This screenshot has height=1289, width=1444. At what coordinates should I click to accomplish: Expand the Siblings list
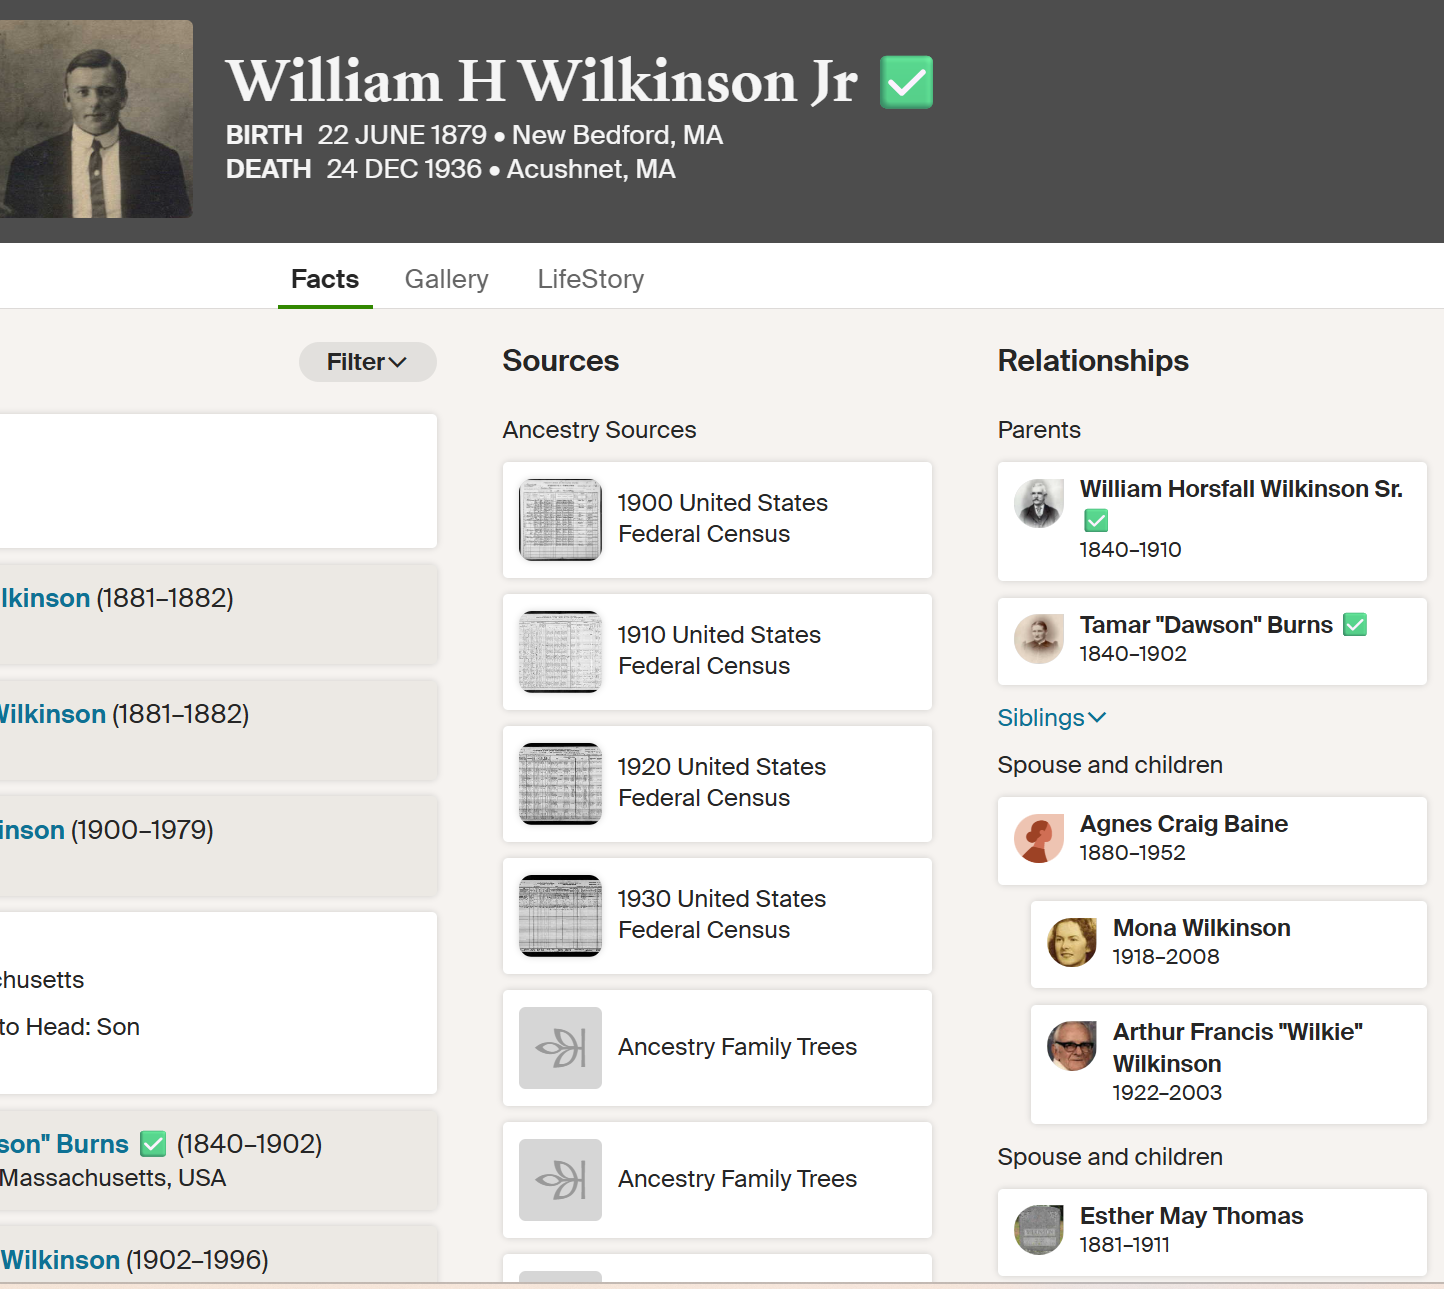point(1051,718)
